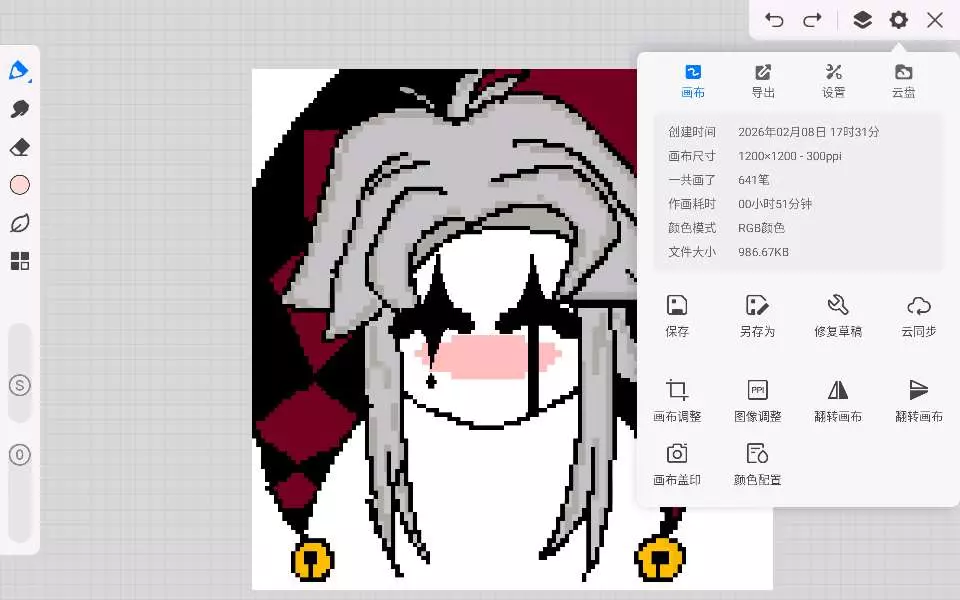
Task: Click the settings gear icon
Action: pos(898,20)
